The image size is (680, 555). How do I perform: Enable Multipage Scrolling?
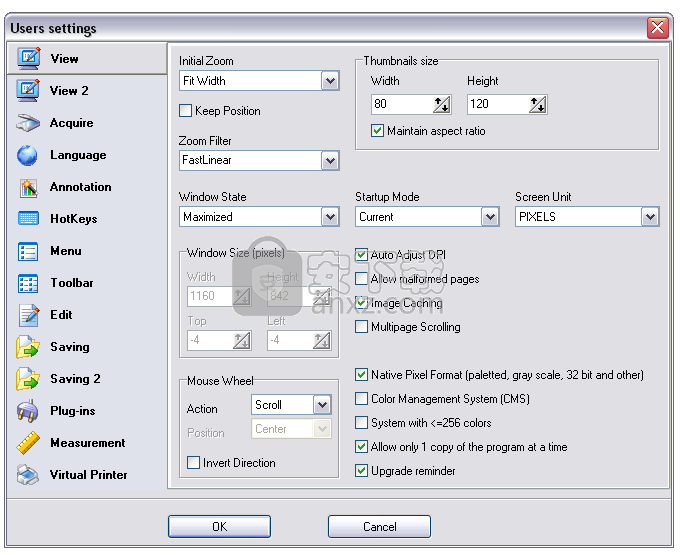pyautogui.click(x=361, y=326)
